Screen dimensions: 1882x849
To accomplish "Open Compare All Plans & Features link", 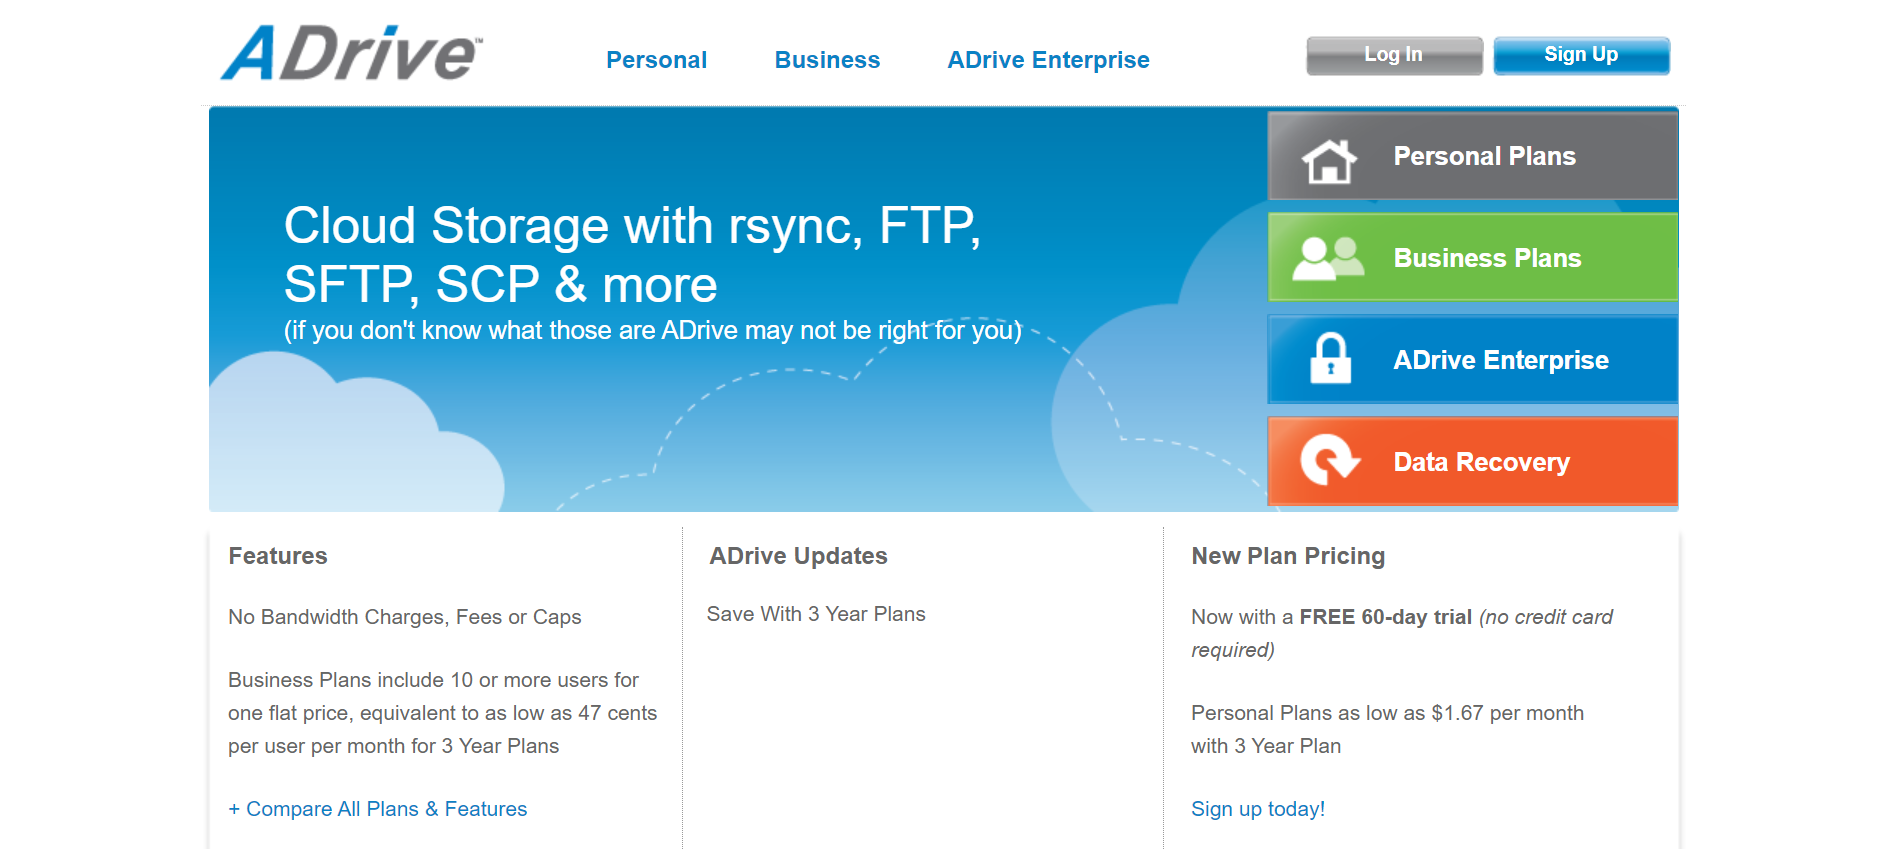I will (x=378, y=809).
